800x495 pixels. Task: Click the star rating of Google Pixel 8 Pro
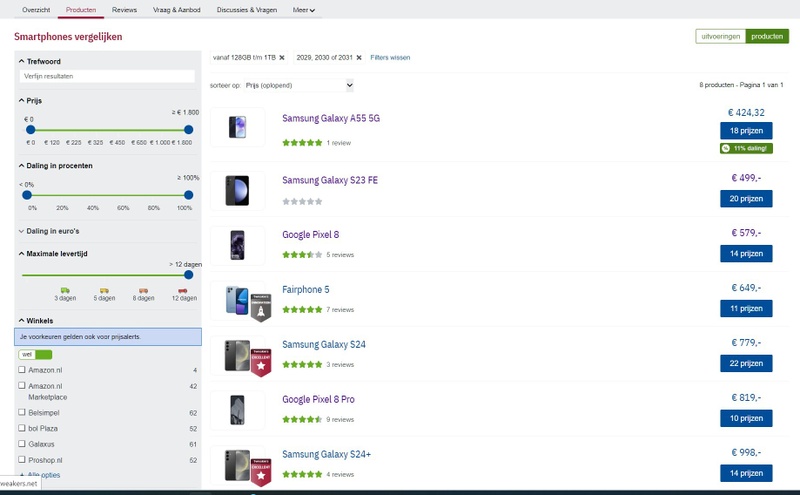(302, 419)
